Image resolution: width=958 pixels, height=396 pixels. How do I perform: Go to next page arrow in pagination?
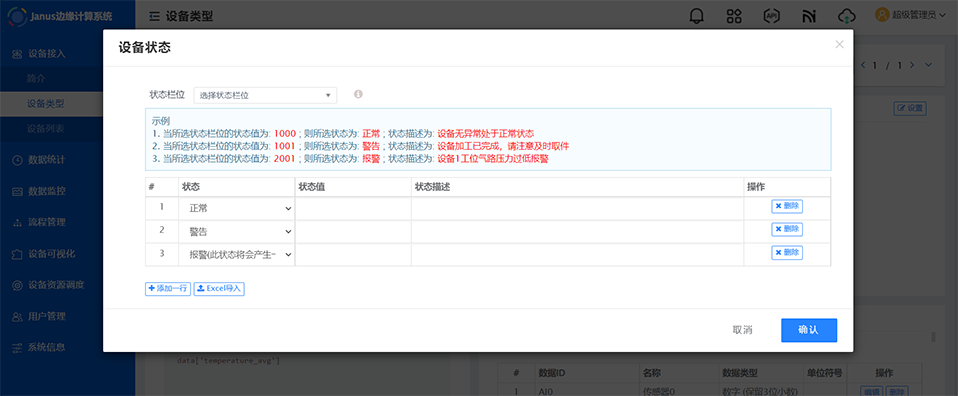pos(912,64)
